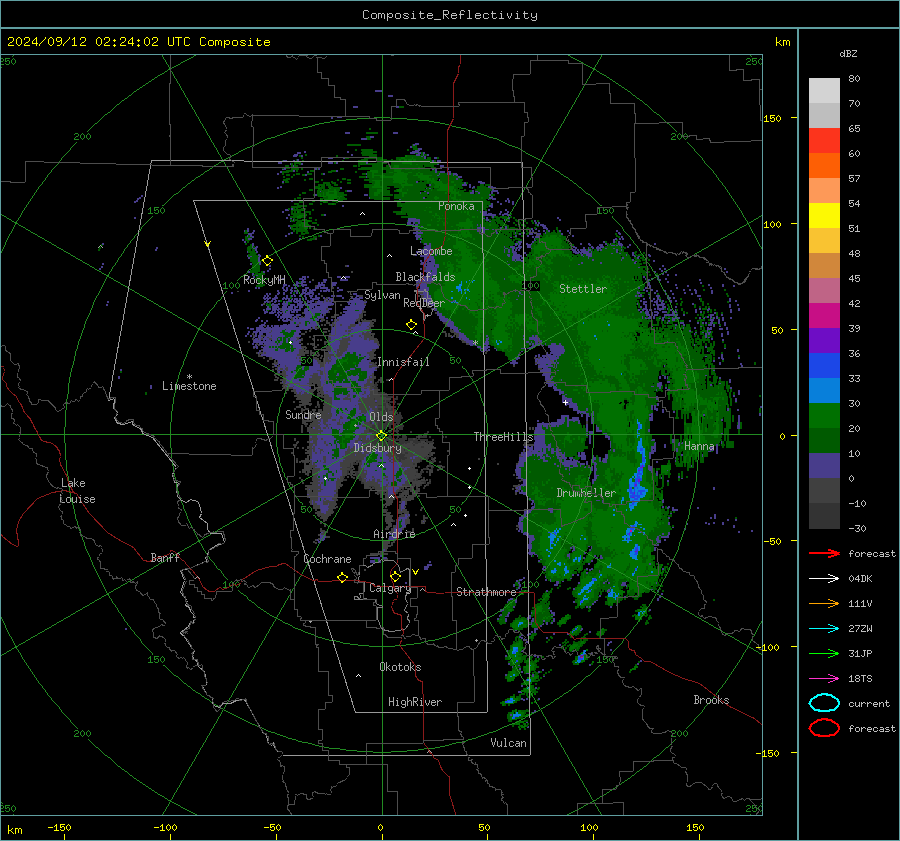
Task: Pick the darkest gray -30 dBZ swatch
Action: tap(824, 516)
